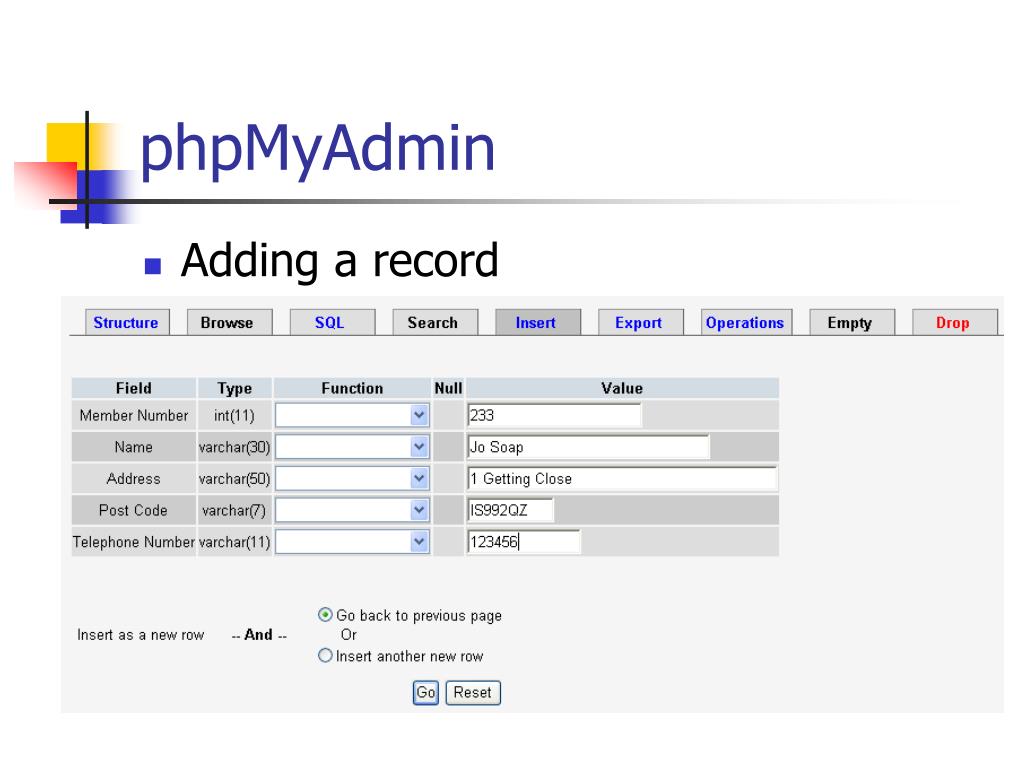Click the 'Address' field label
This screenshot has height=768, width=1024.
click(x=133, y=479)
